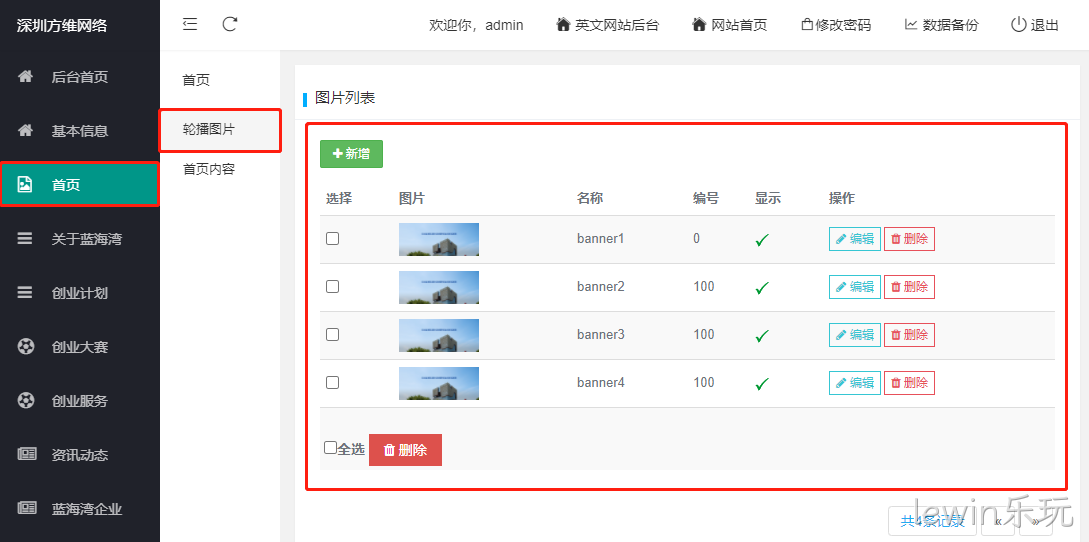Delete banner1 with its 删除 button
Viewport: 1089px width, 542px height.
909,239
